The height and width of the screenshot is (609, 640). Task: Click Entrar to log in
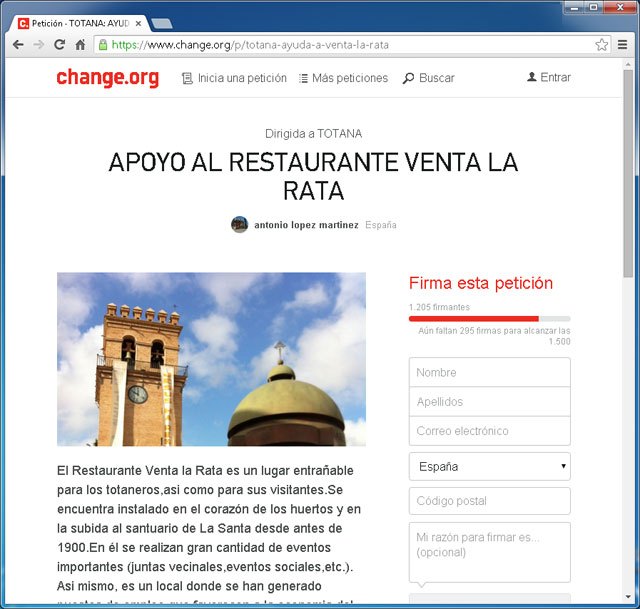click(x=549, y=78)
